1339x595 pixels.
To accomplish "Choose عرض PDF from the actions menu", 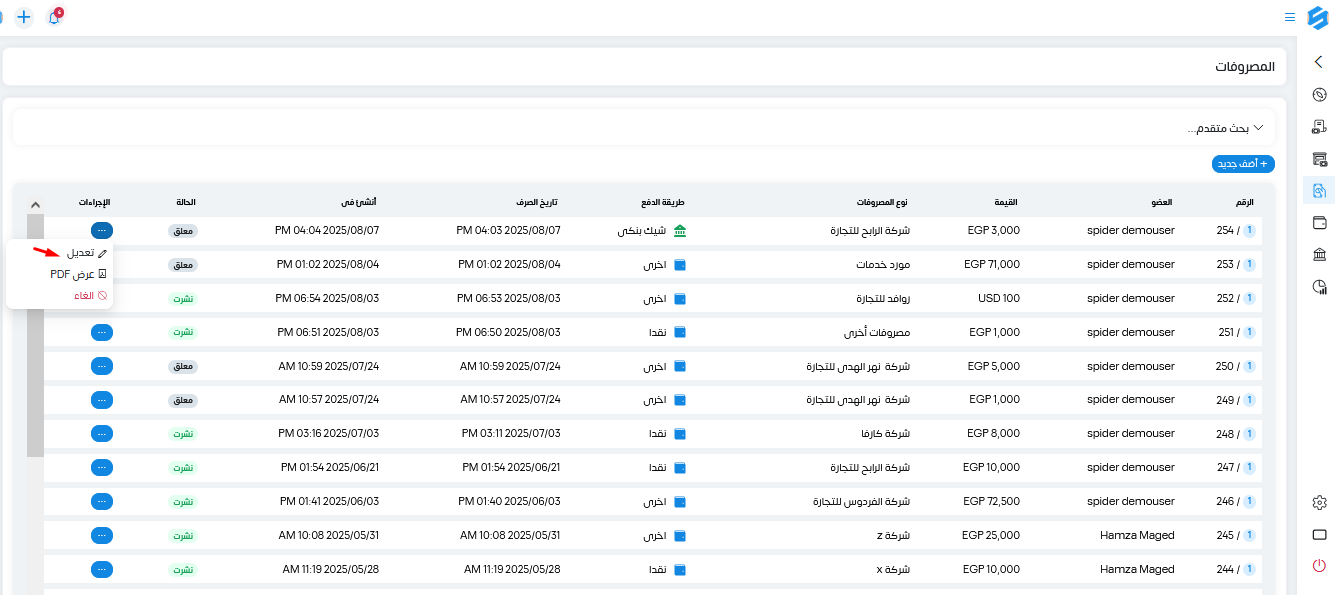I will point(78,274).
